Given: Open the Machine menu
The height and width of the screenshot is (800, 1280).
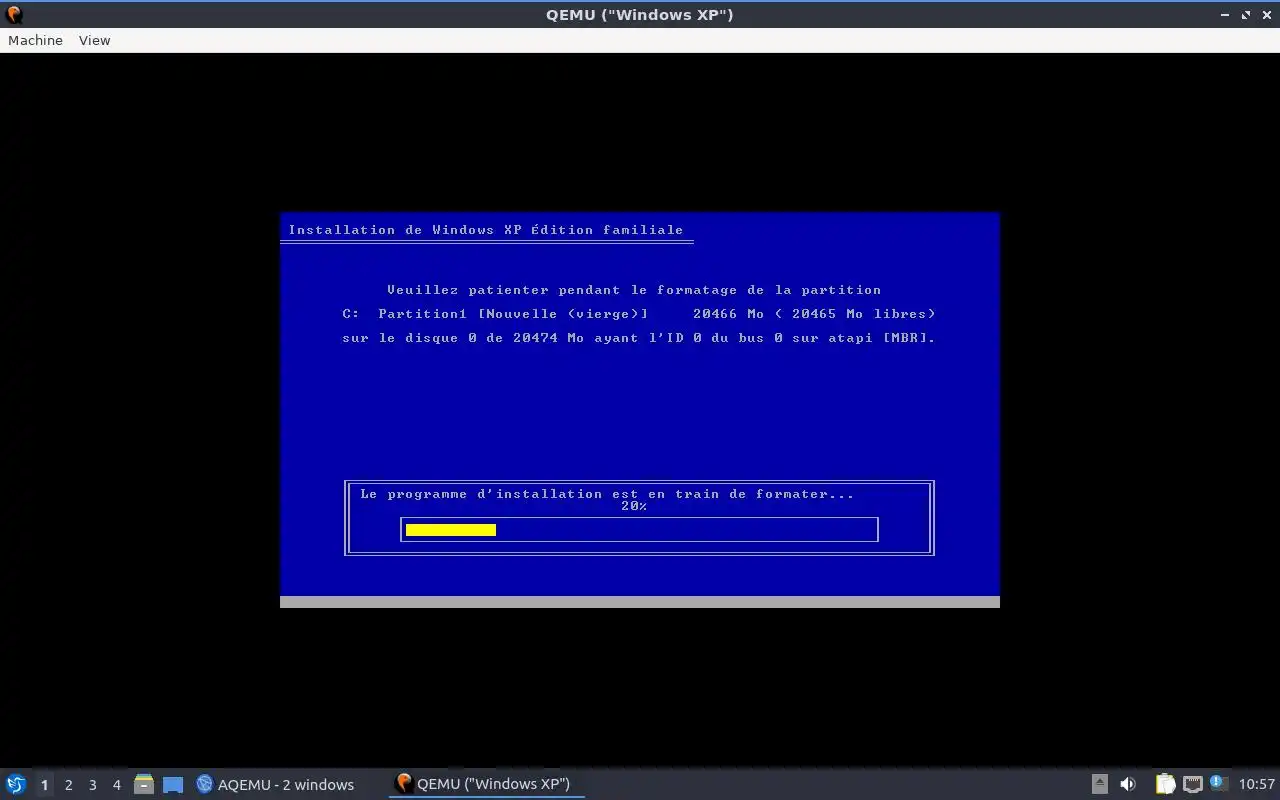Looking at the screenshot, I should 35,40.
